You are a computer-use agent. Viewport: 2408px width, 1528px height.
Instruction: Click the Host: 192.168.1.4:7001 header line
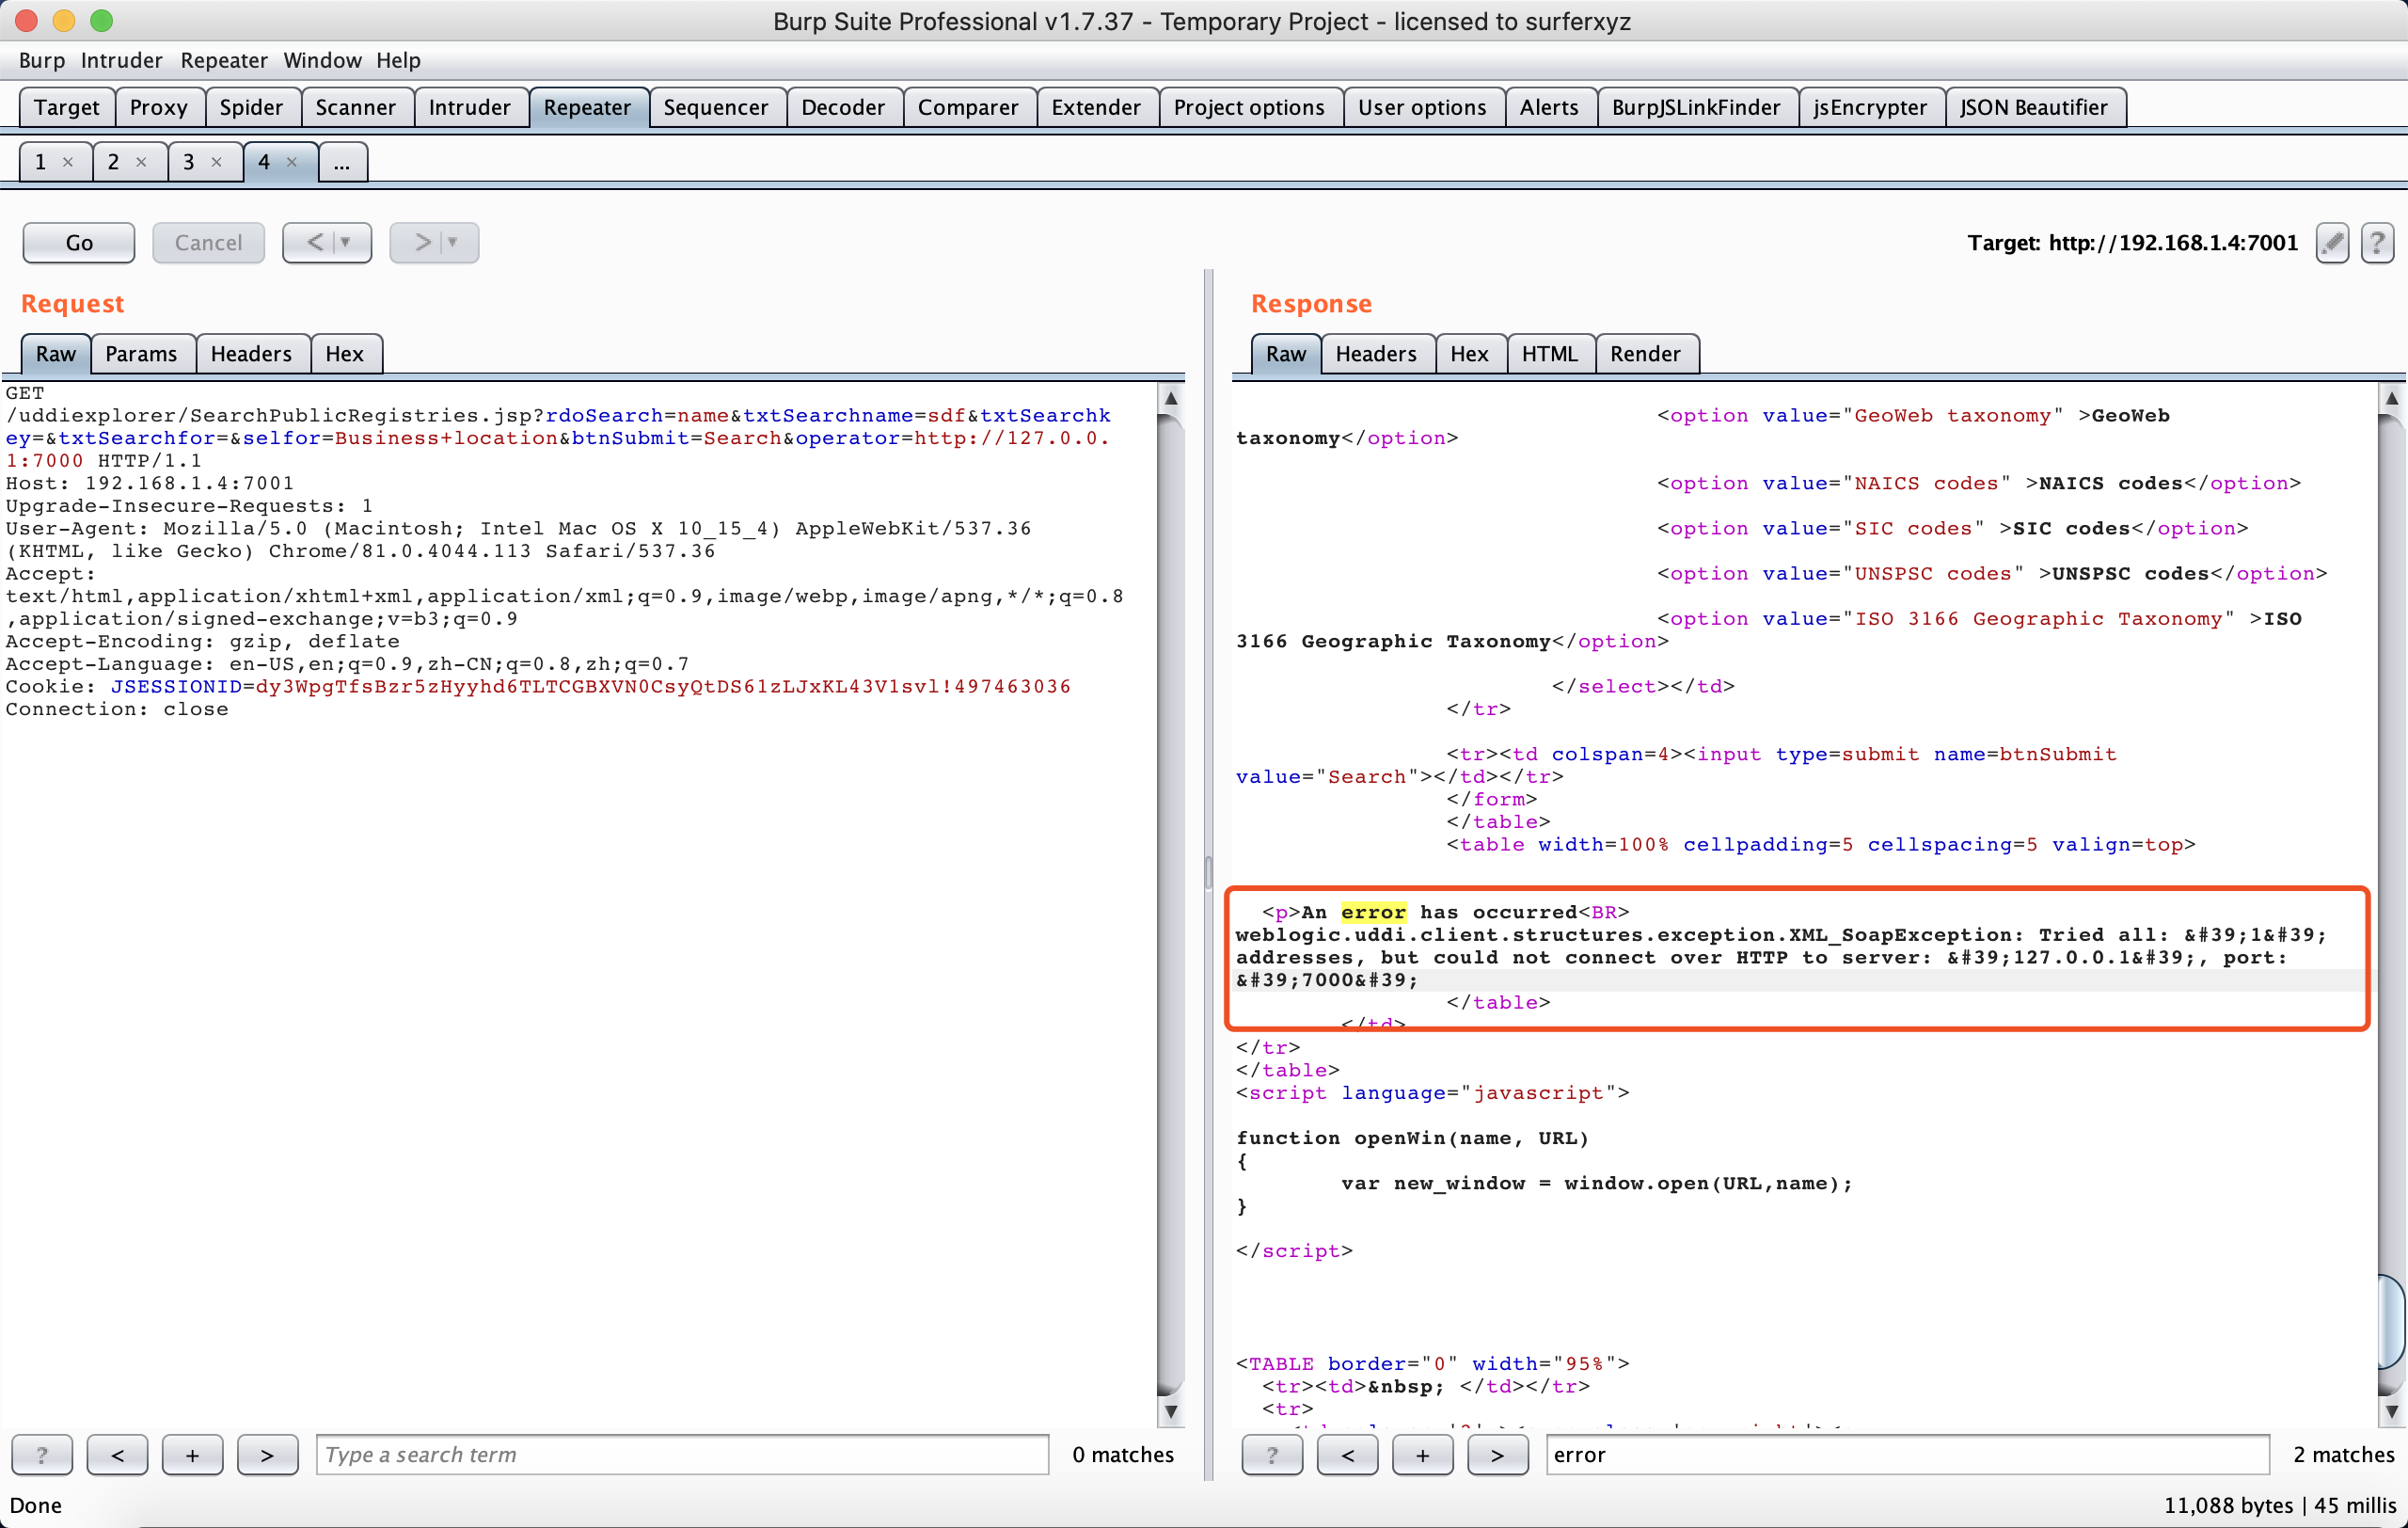[x=150, y=483]
